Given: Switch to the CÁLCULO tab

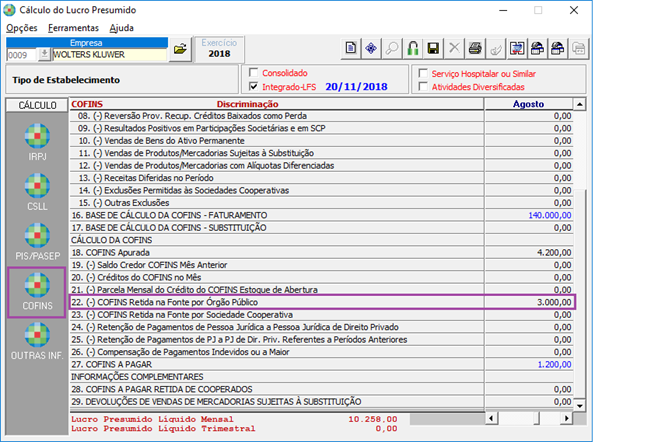Looking at the screenshot, I should tap(37, 105).
